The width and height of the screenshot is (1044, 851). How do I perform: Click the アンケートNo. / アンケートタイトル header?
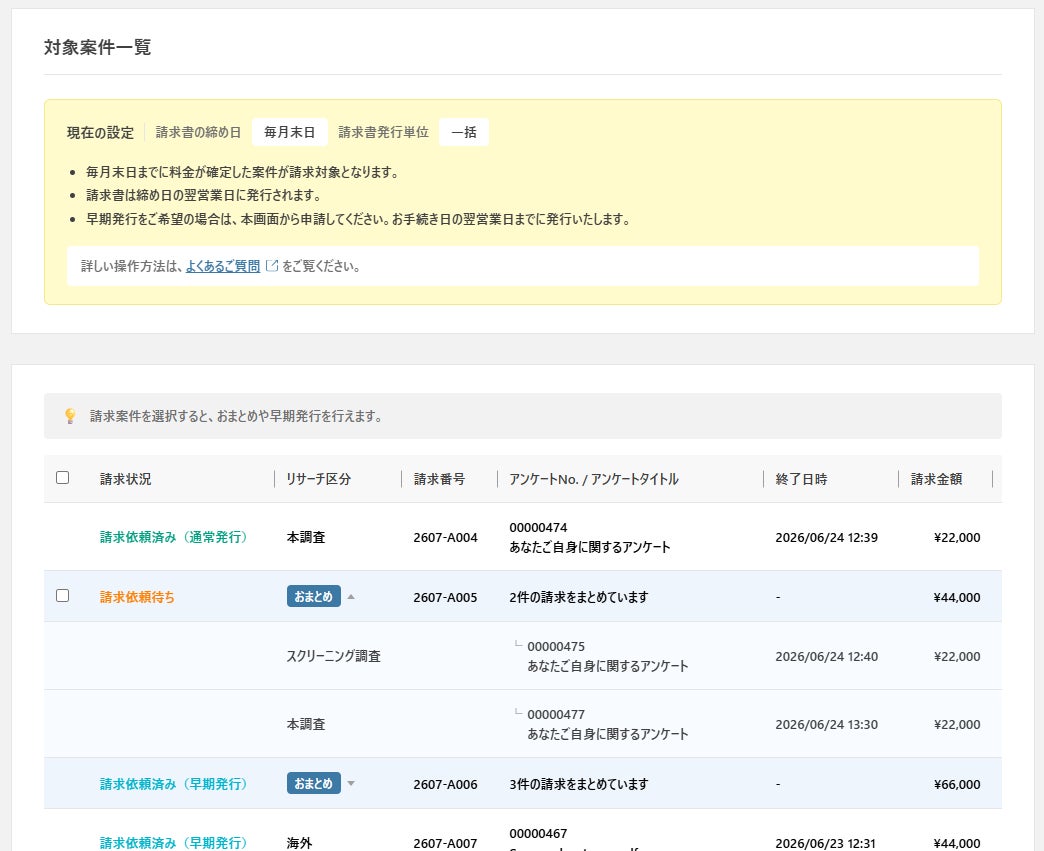tap(594, 479)
